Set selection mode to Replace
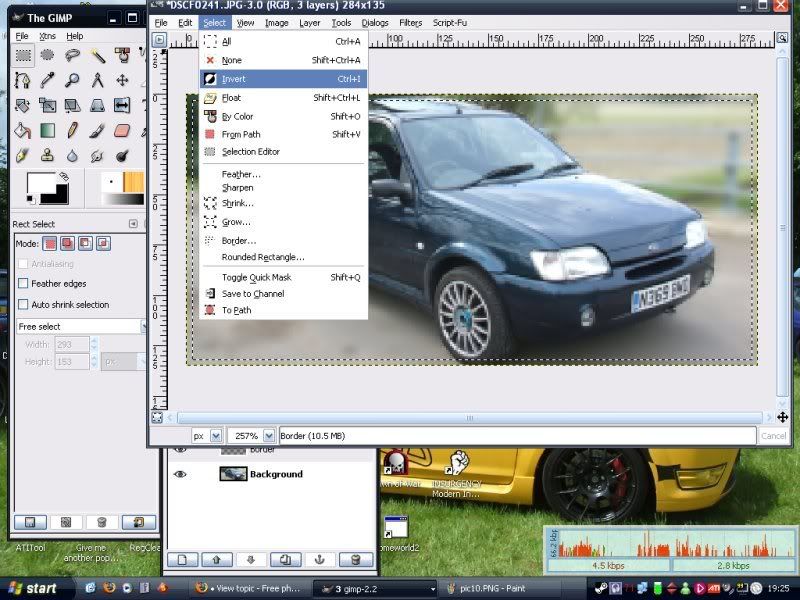Screen dimensions: 800x600 click(49, 243)
